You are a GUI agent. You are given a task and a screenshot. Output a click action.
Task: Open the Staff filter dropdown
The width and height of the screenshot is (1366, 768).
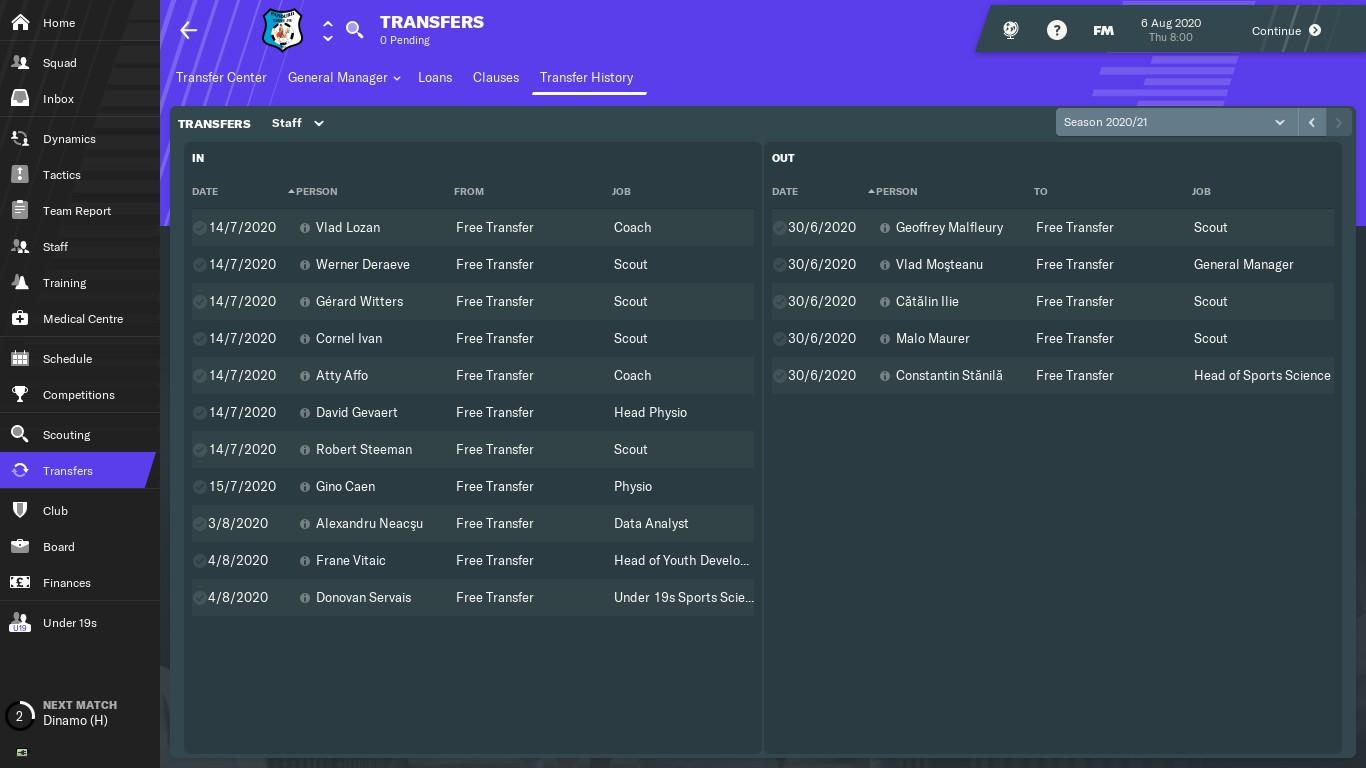(x=298, y=123)
